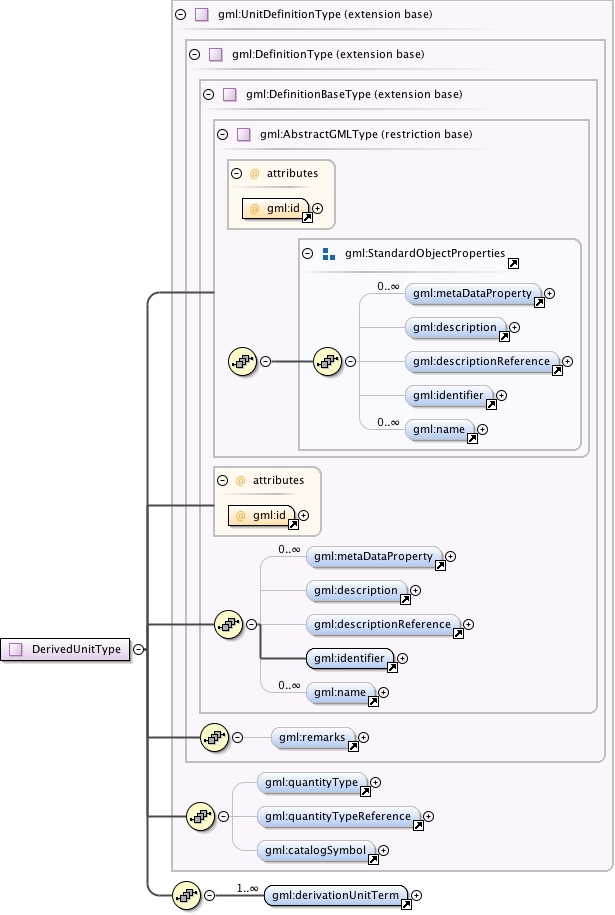The width and height of the screenshot is (615, 915).
Task: Click the gml:AbstractGMLType type icon
Action: [243, 134]
